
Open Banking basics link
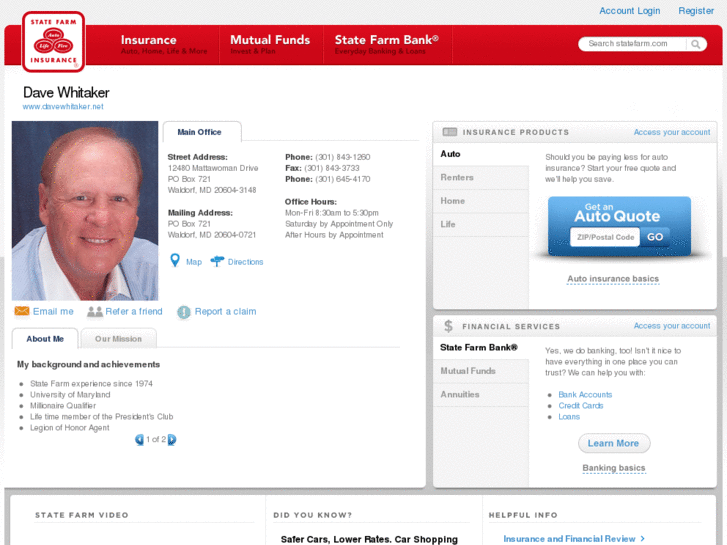(613, 468)
